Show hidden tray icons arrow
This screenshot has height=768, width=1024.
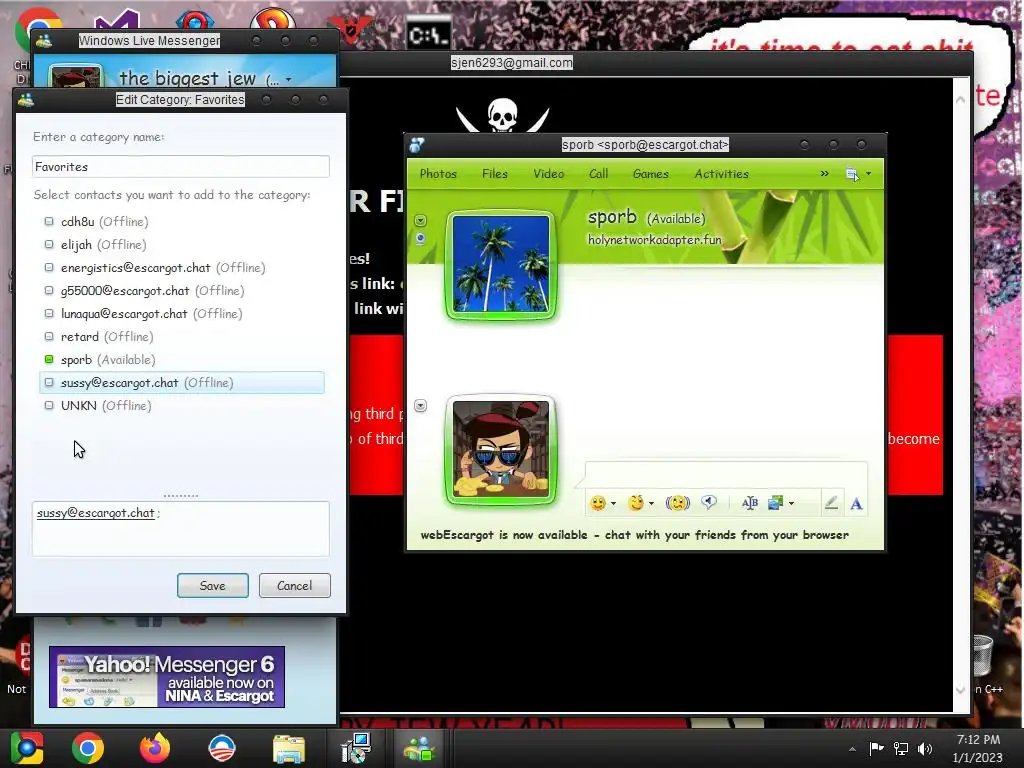click(x=852, y=749)
